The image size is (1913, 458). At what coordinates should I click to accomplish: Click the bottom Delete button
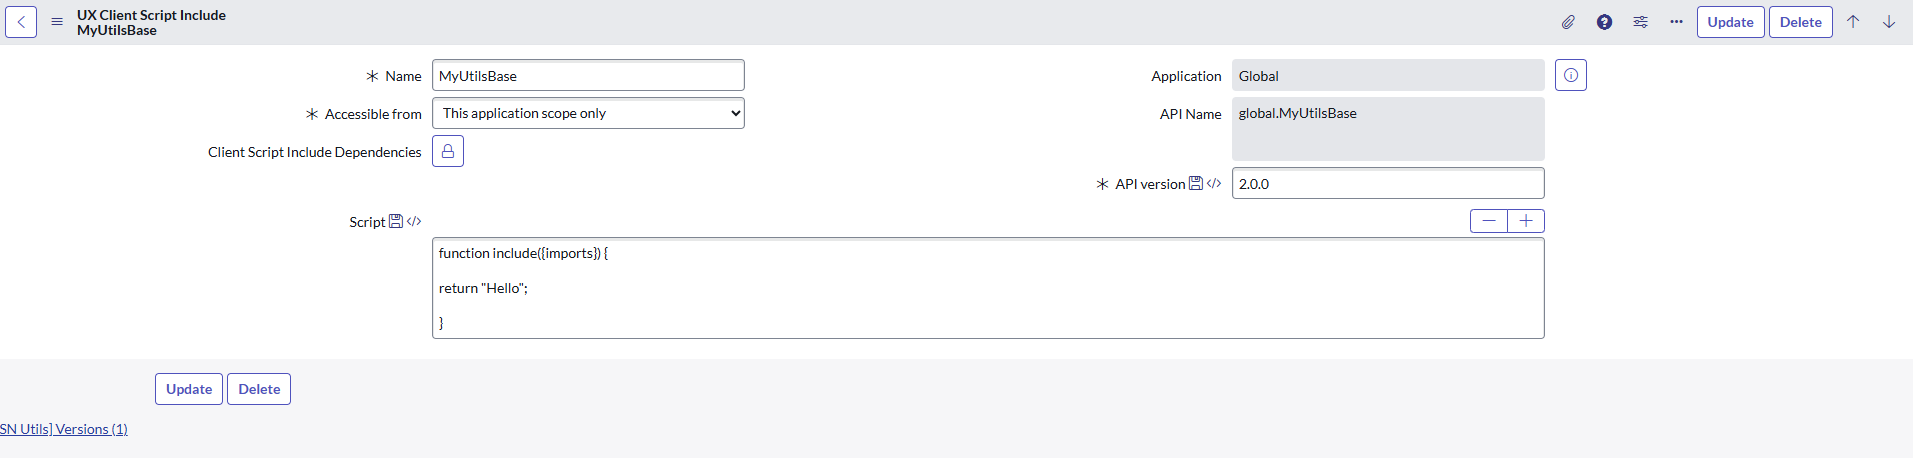pos(259,389)
